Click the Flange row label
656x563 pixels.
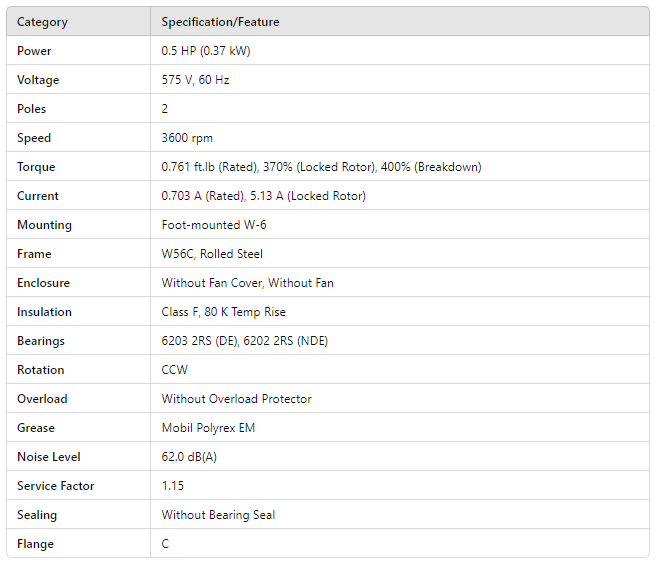click(x=35, y=544)
